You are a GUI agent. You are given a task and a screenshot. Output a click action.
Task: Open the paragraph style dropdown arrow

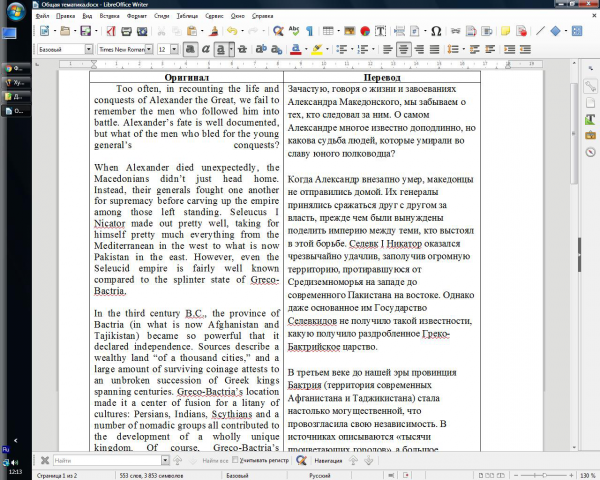(89, 49)
